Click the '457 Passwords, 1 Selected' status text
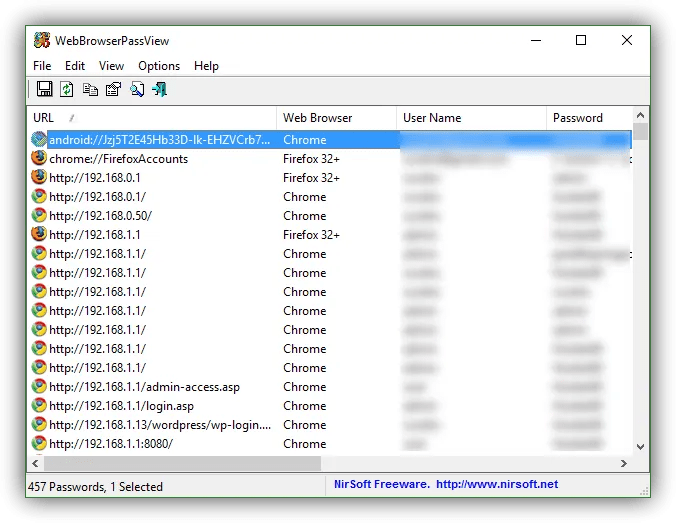 point(95,487)
